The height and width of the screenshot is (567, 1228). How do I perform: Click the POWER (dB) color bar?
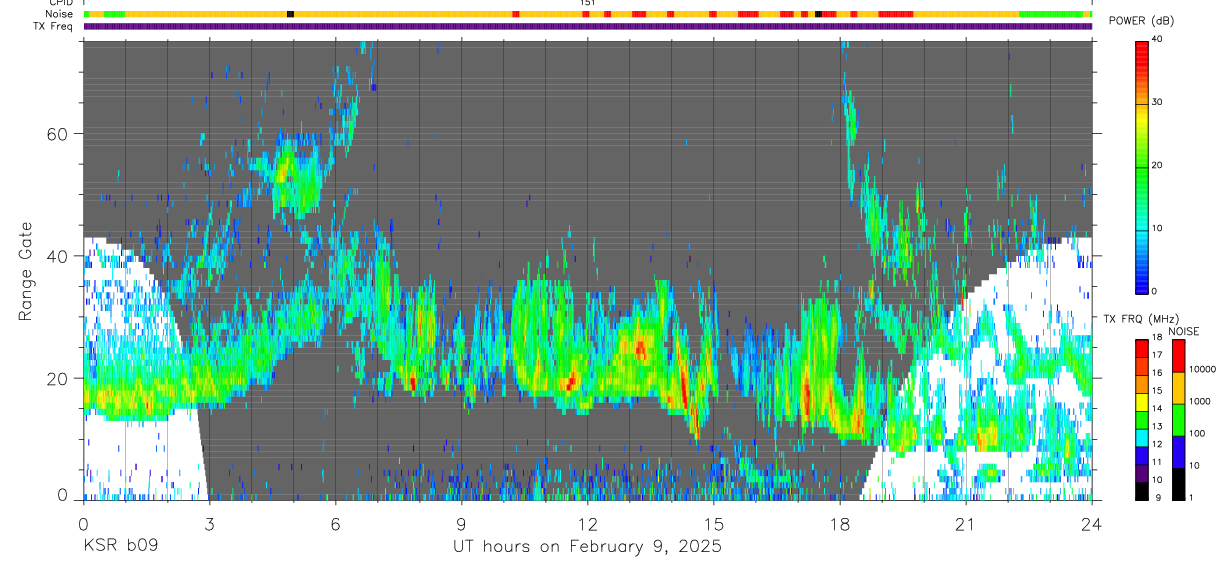(x=1142, y=166)
